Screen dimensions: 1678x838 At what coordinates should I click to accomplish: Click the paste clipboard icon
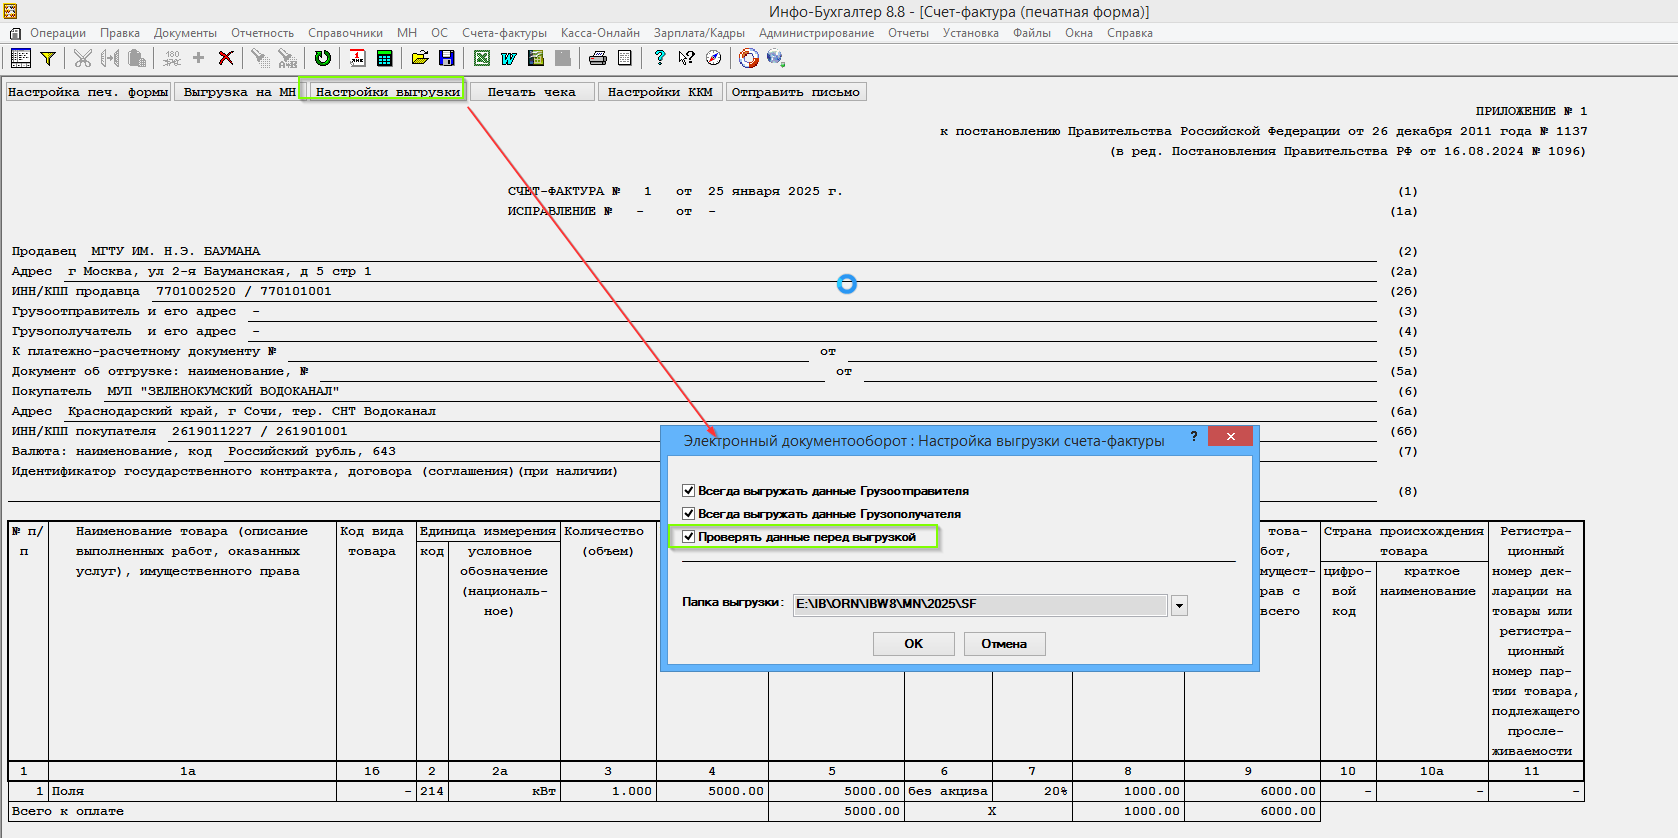coord(137,58)
